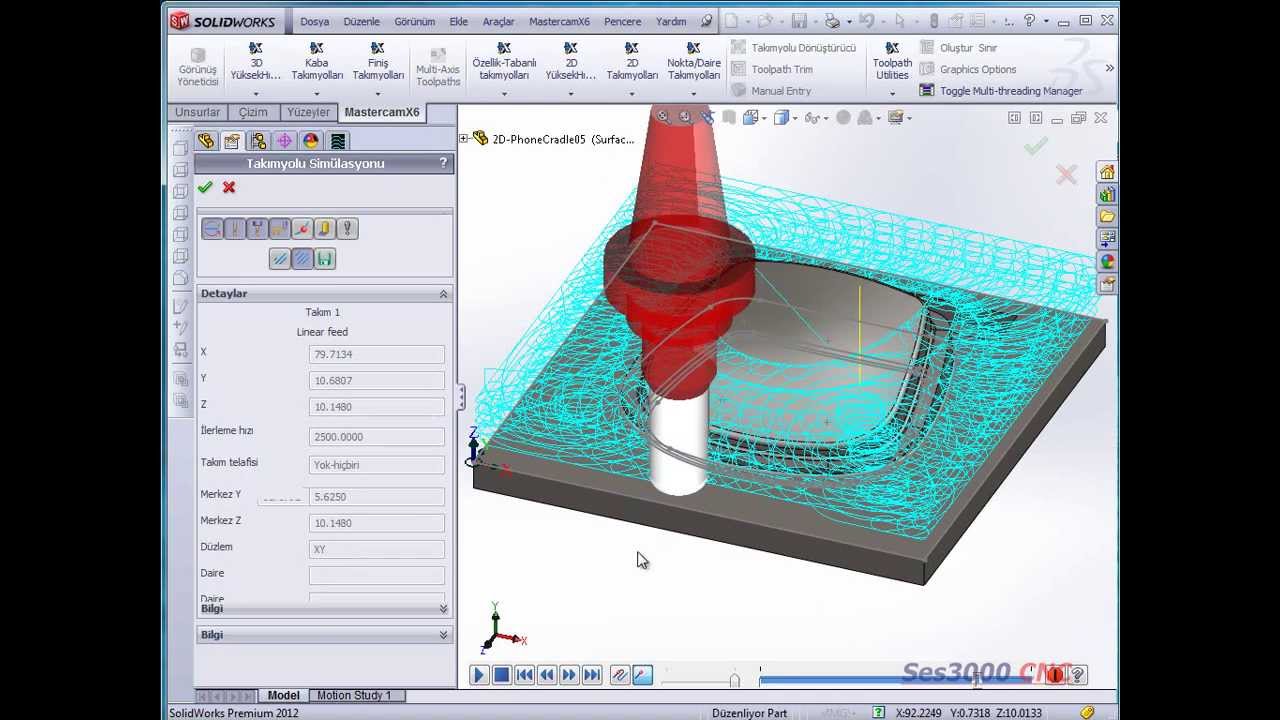This screenshot has height=720, width=1280.
Task: Jump to simulation start
Action: tap(524, 675)
